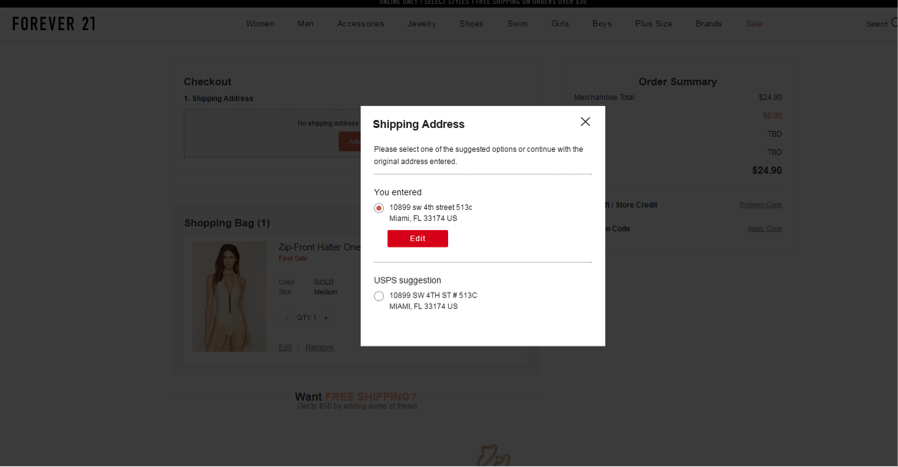Click the 'No shipping address' message

click(328, 123)
